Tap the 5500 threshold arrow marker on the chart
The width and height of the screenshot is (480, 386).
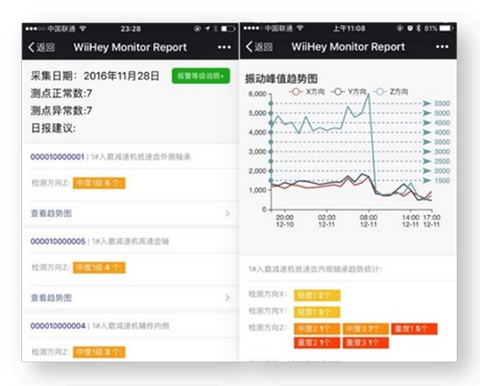tap(427, 103)
